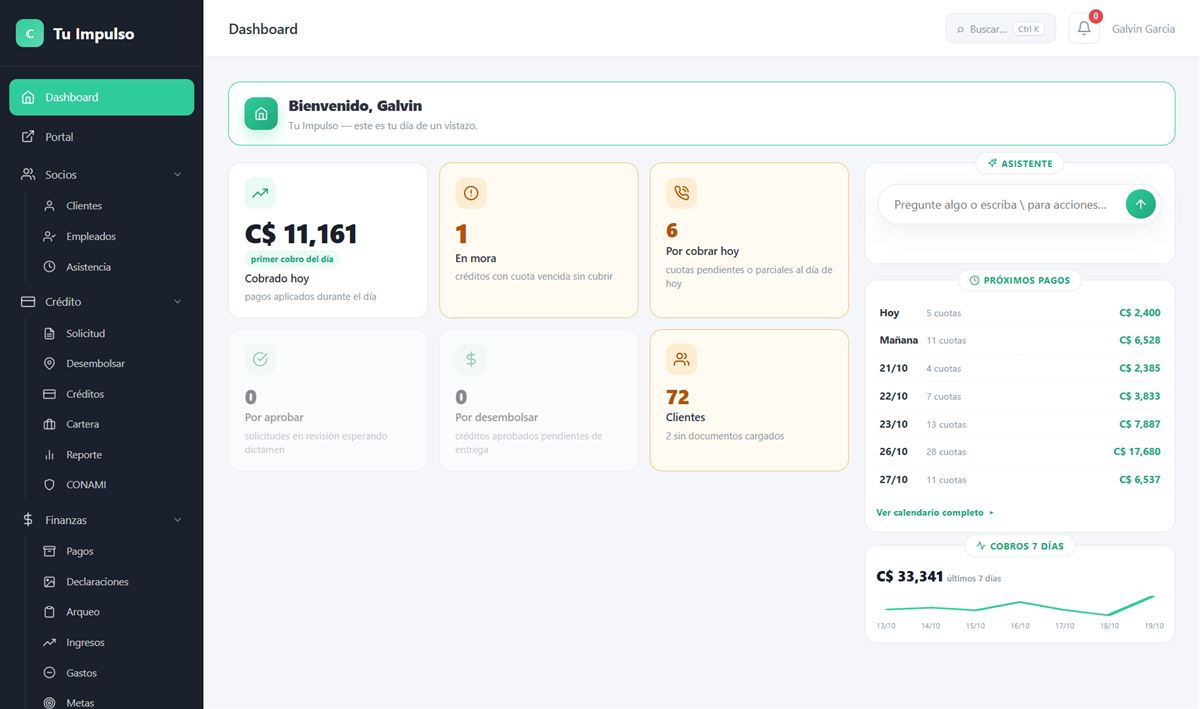Focus the assistant question input field
The image size is (1200, 709).
tap(1003, 205)
